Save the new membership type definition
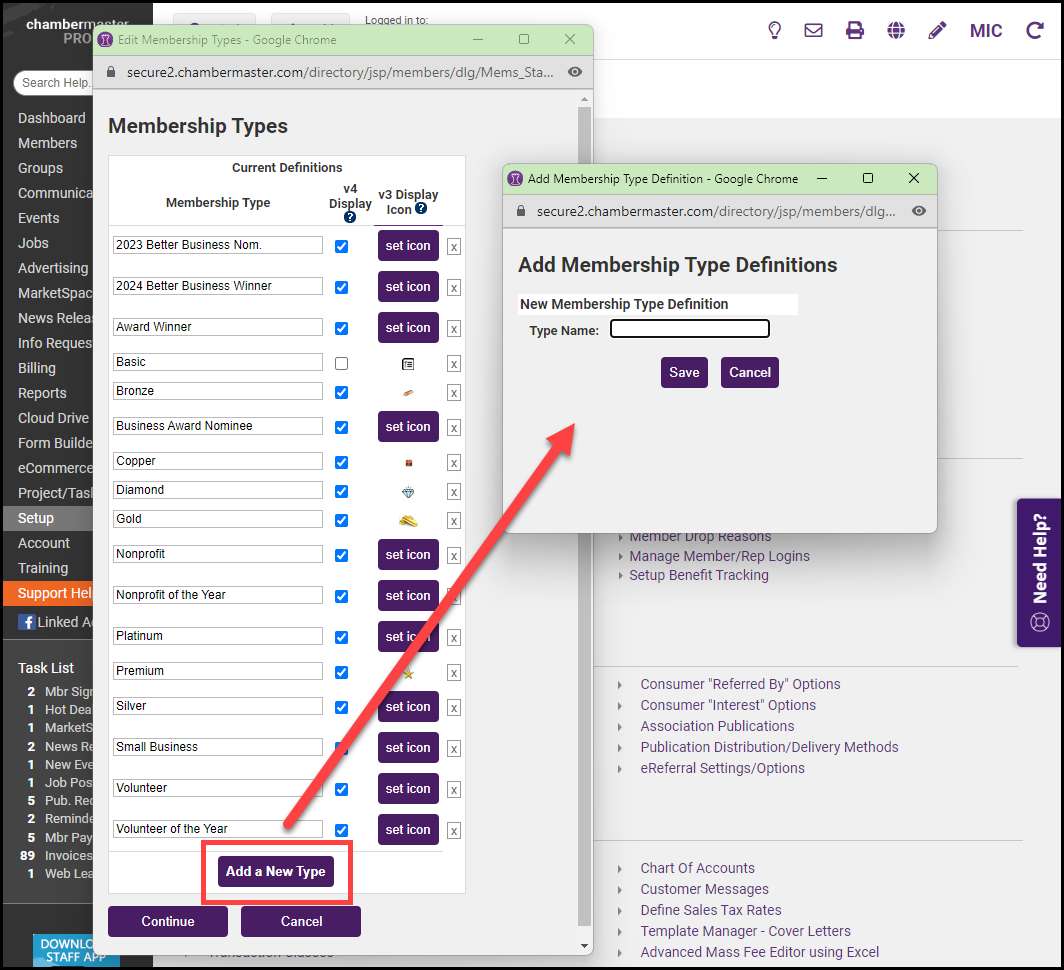1064x970 pixels. [x=684, y=372]
